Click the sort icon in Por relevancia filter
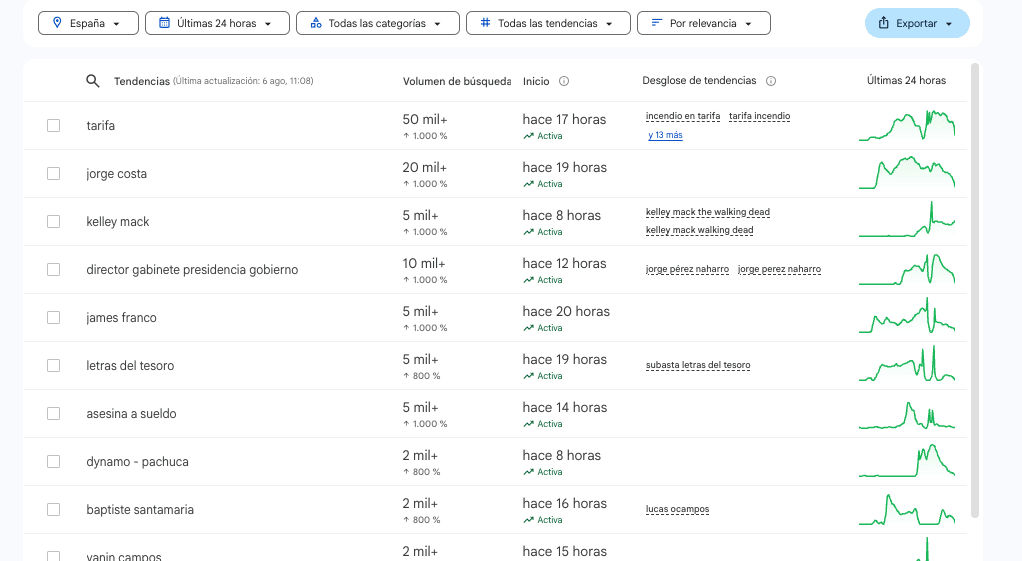The width and height of the screenshot is (1022, 561). click(x=656, y=23)
